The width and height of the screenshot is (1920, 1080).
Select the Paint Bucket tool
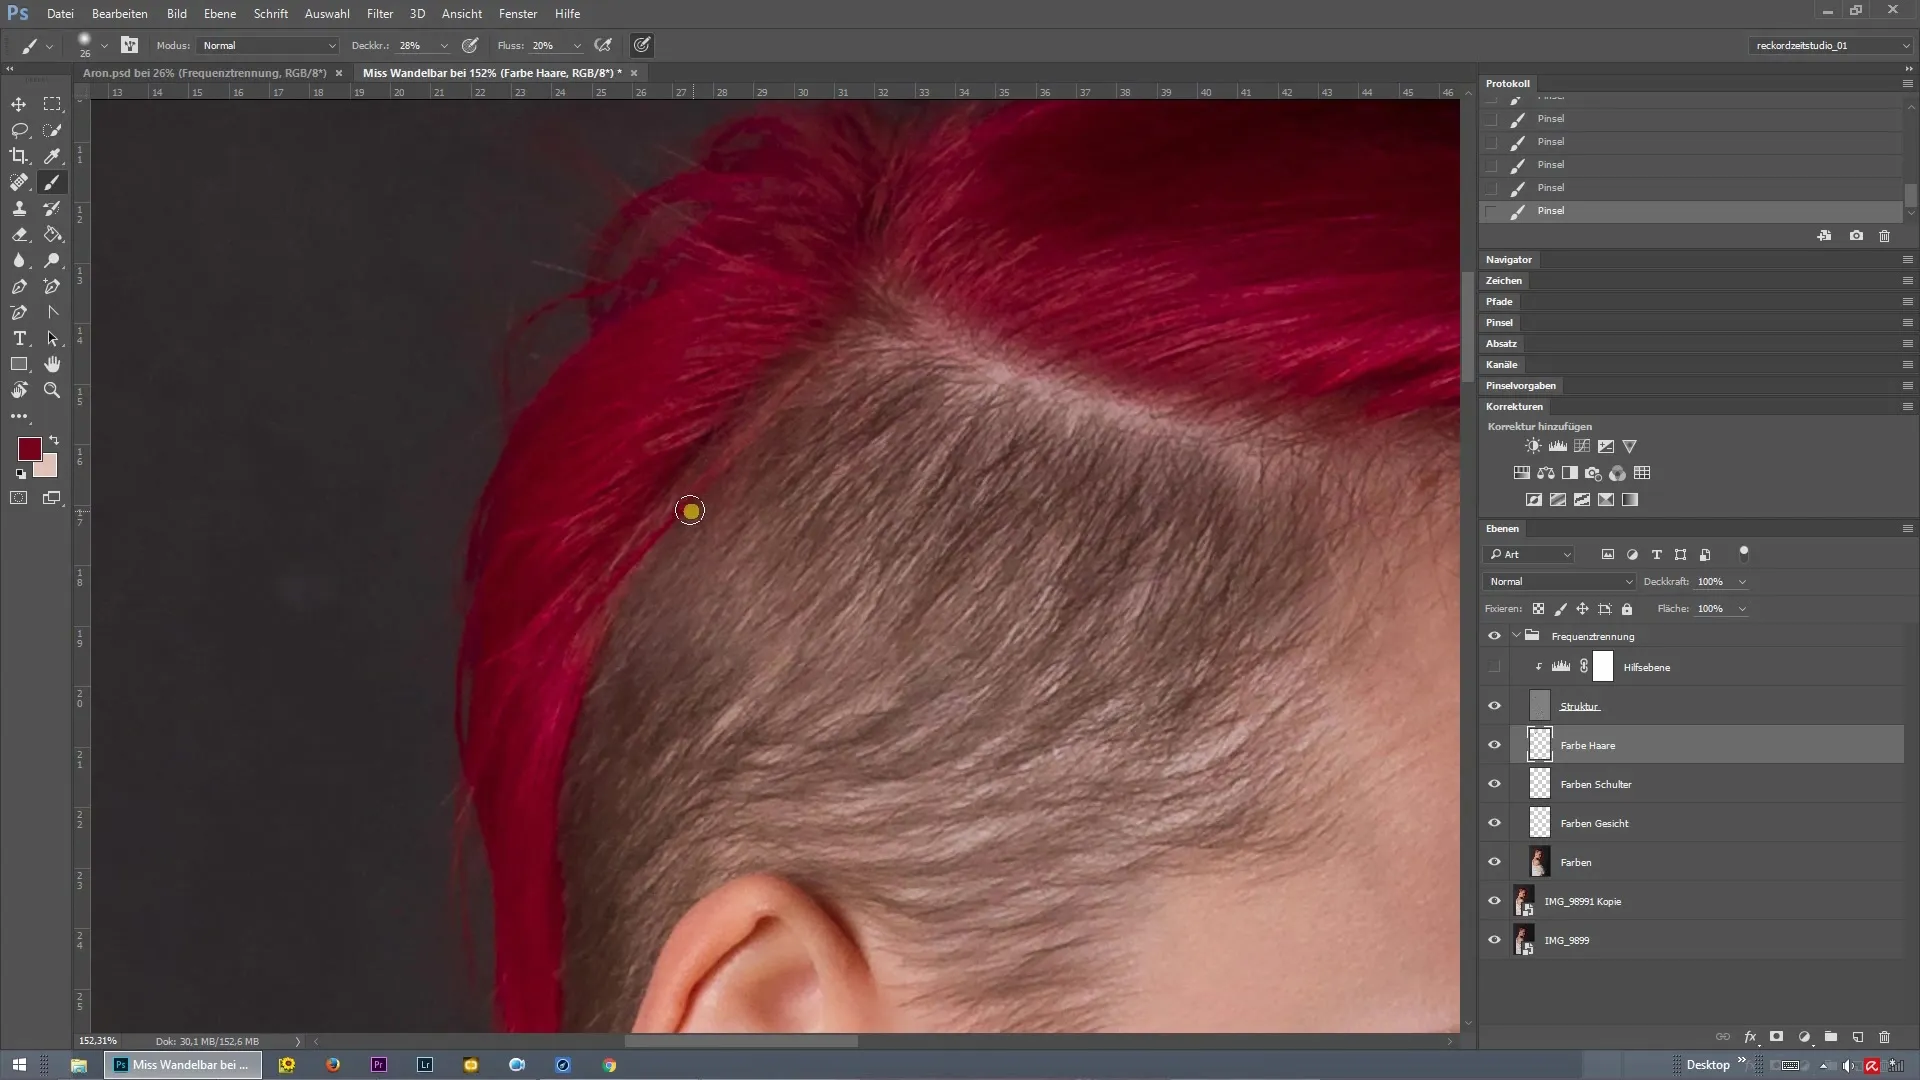(52, 234)
